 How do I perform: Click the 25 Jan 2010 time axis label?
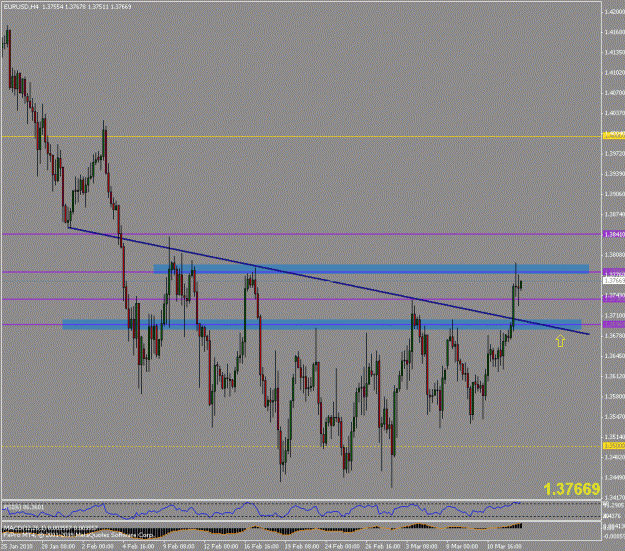click(x=16, y=546)
